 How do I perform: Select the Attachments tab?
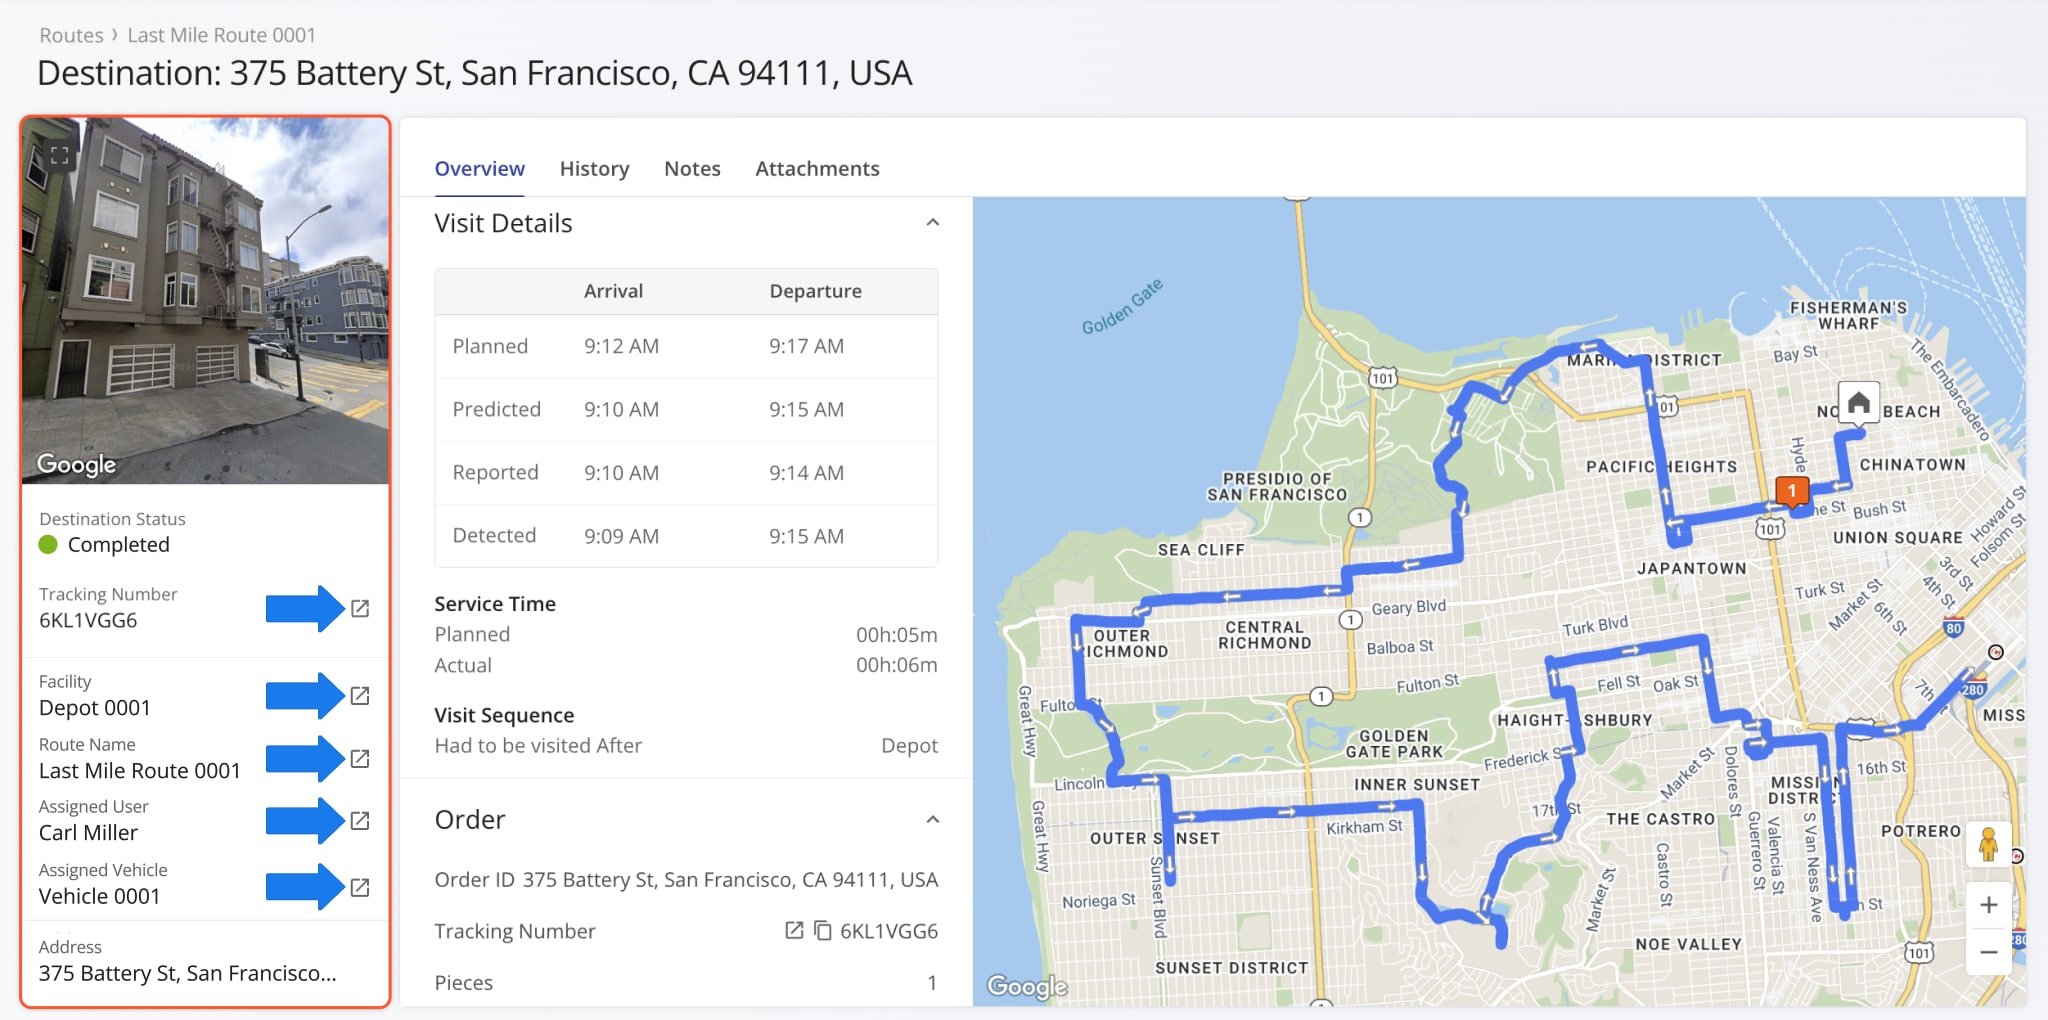[817, 169]
